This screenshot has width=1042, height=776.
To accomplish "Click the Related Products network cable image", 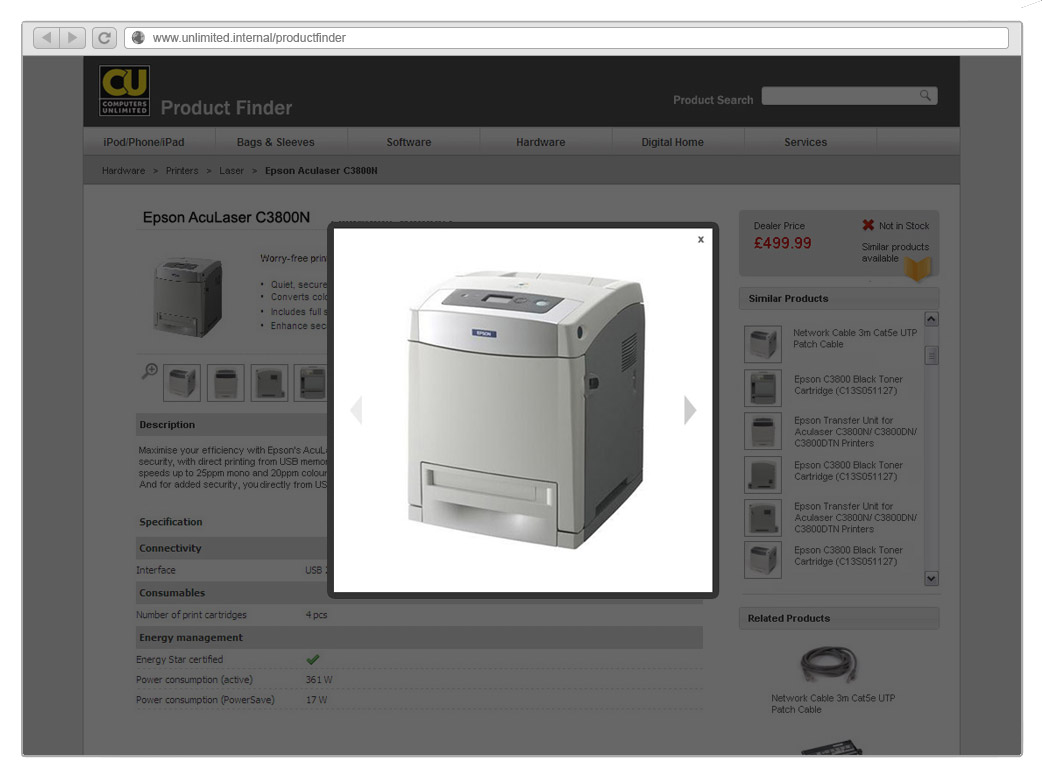I will pos(829,664).
